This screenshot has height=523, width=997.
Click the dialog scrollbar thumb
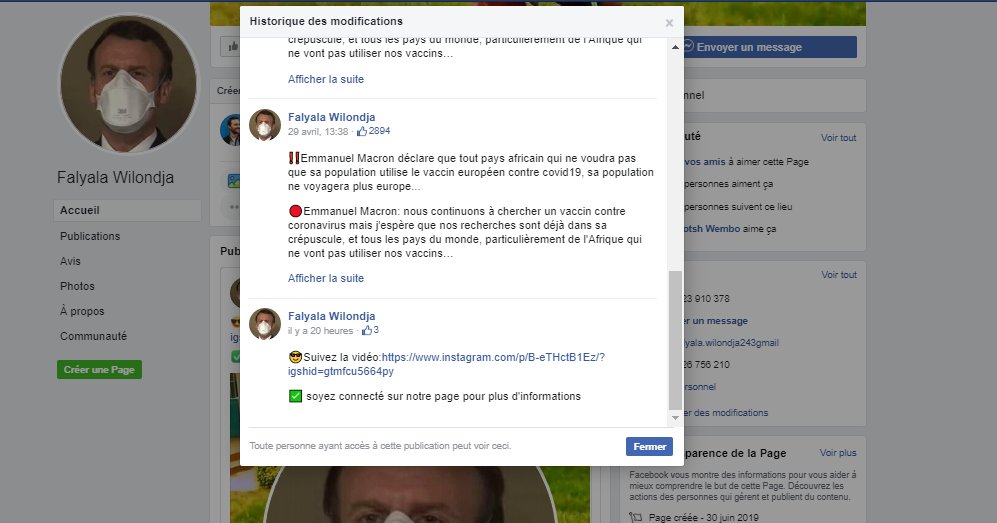click(675, 340)
